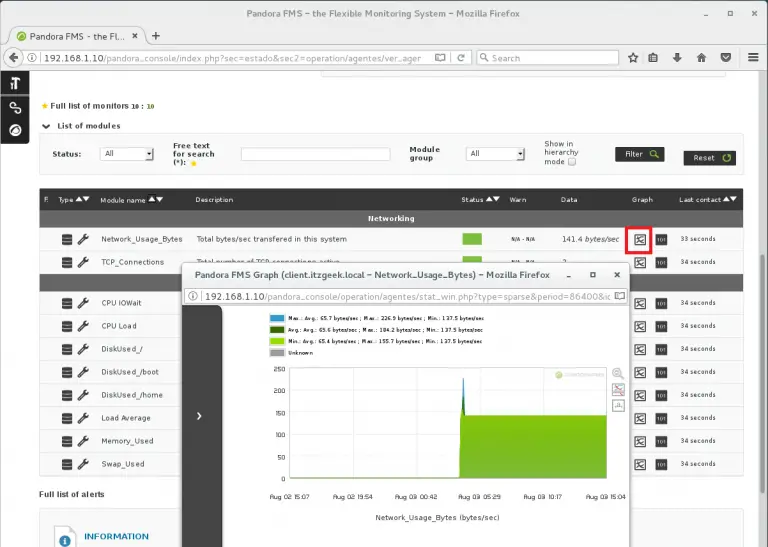Image resolution: width=768 pixels, height=547 pixels.
Task: Click zoom magnifier icon beside the graph
Action: tap(617, 373)
